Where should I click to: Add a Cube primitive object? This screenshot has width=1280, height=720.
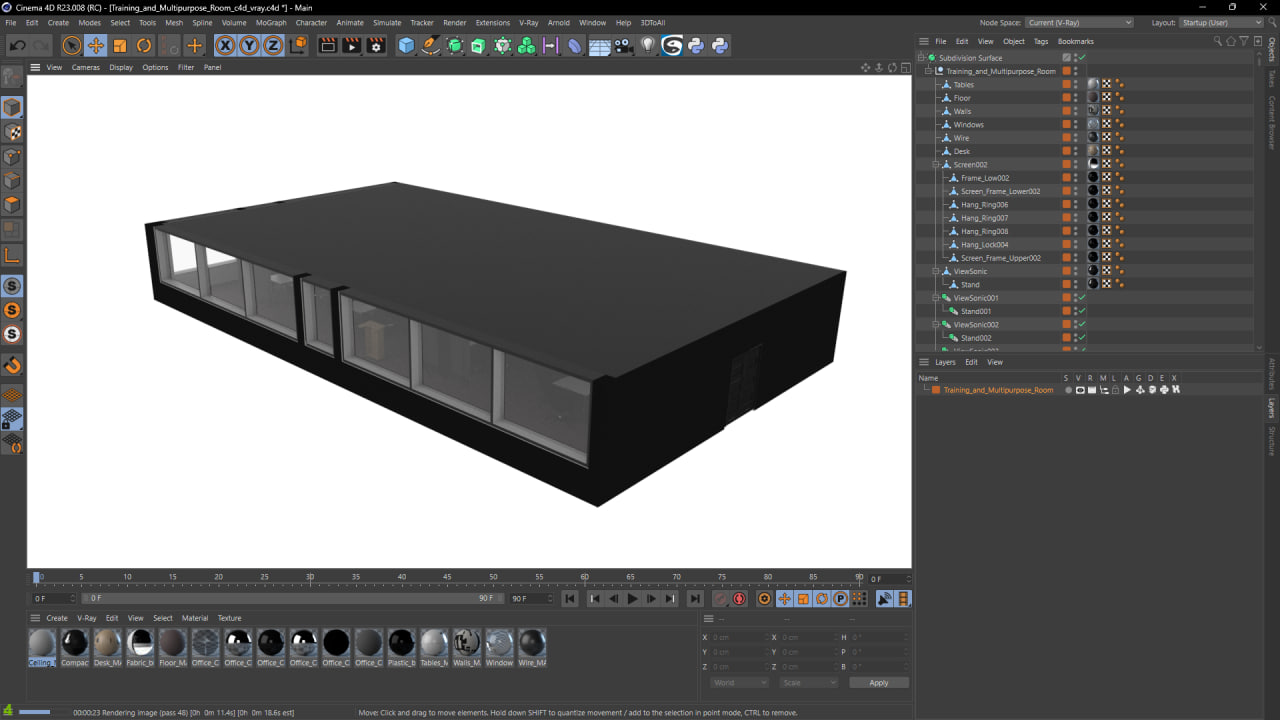[x=406, y=45]
